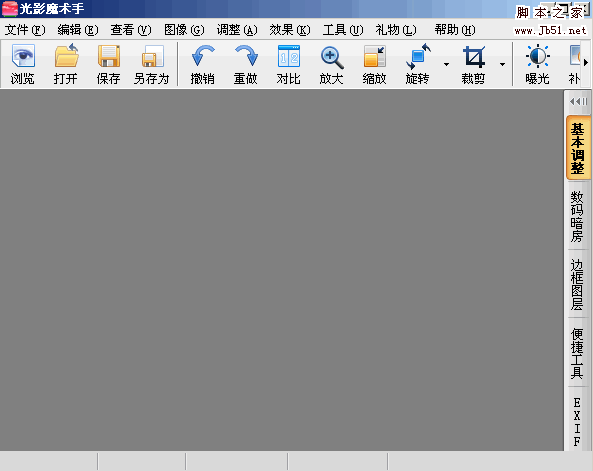The width and height of the screenshot is (593, 471).
Task: Open the 查看(V) menu
Action: tap(131, 30)
